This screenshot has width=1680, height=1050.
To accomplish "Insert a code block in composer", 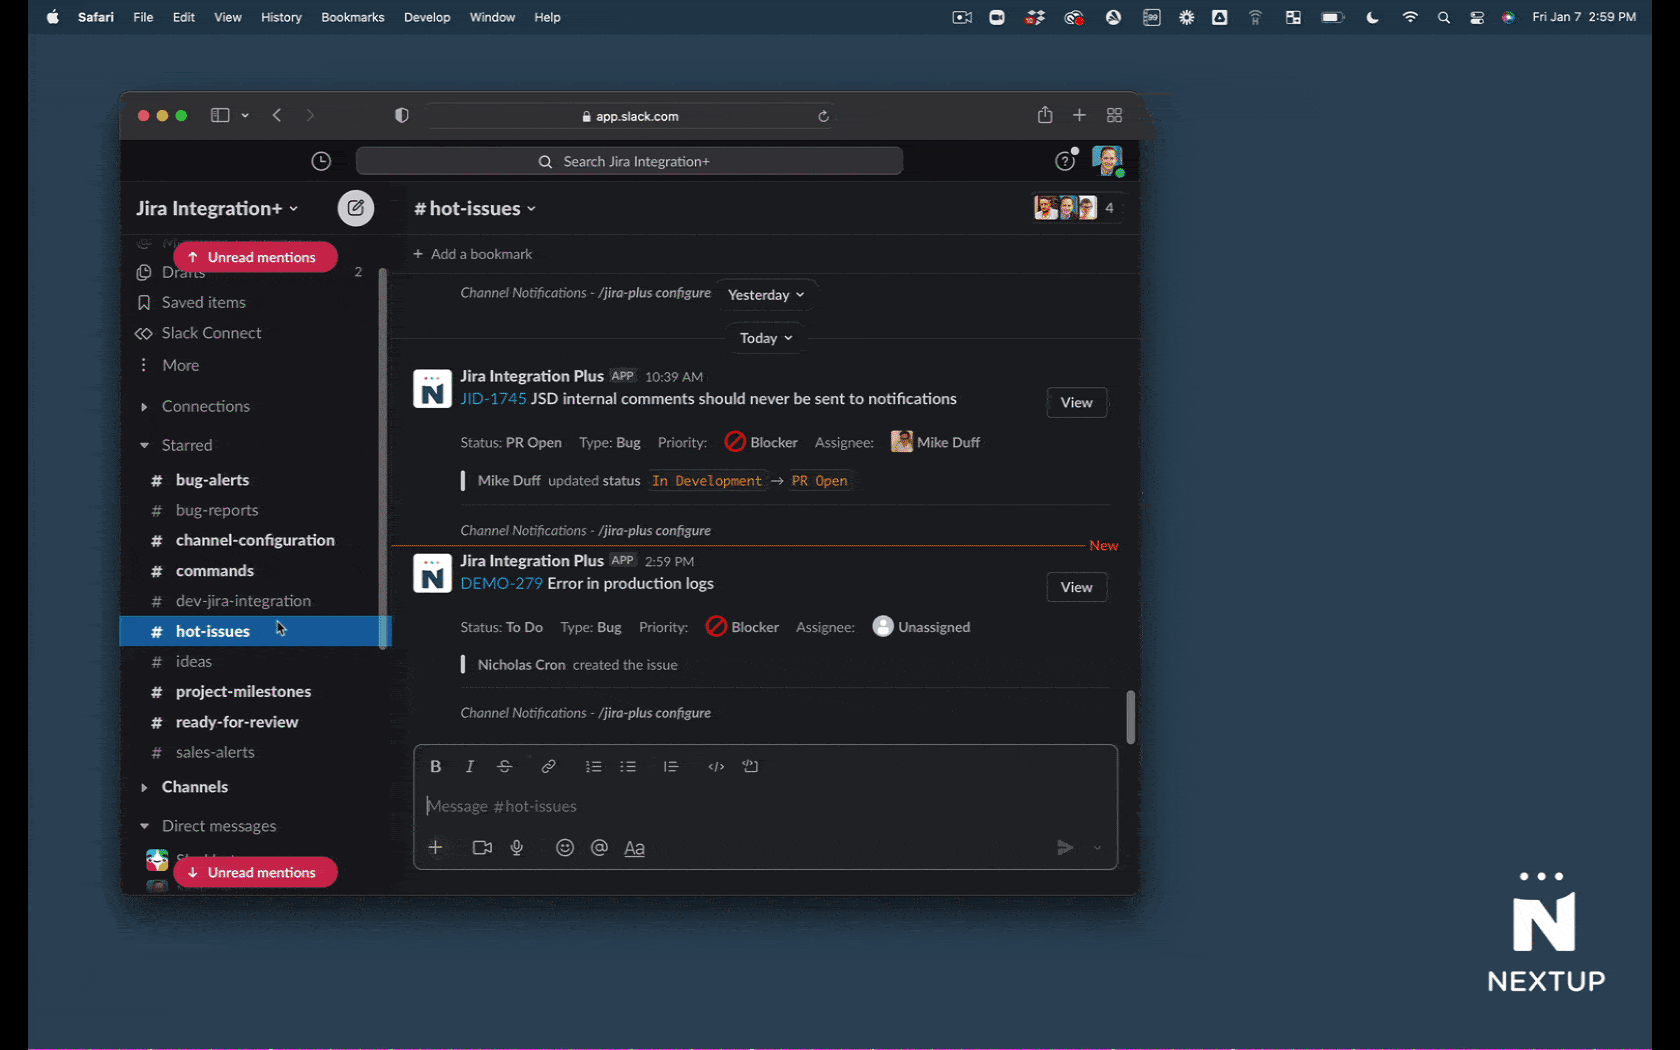I will click(x=750, y=766).
